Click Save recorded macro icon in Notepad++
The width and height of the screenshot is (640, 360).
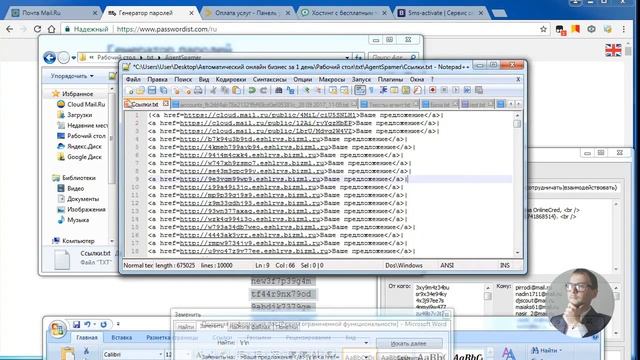(479, 90)
